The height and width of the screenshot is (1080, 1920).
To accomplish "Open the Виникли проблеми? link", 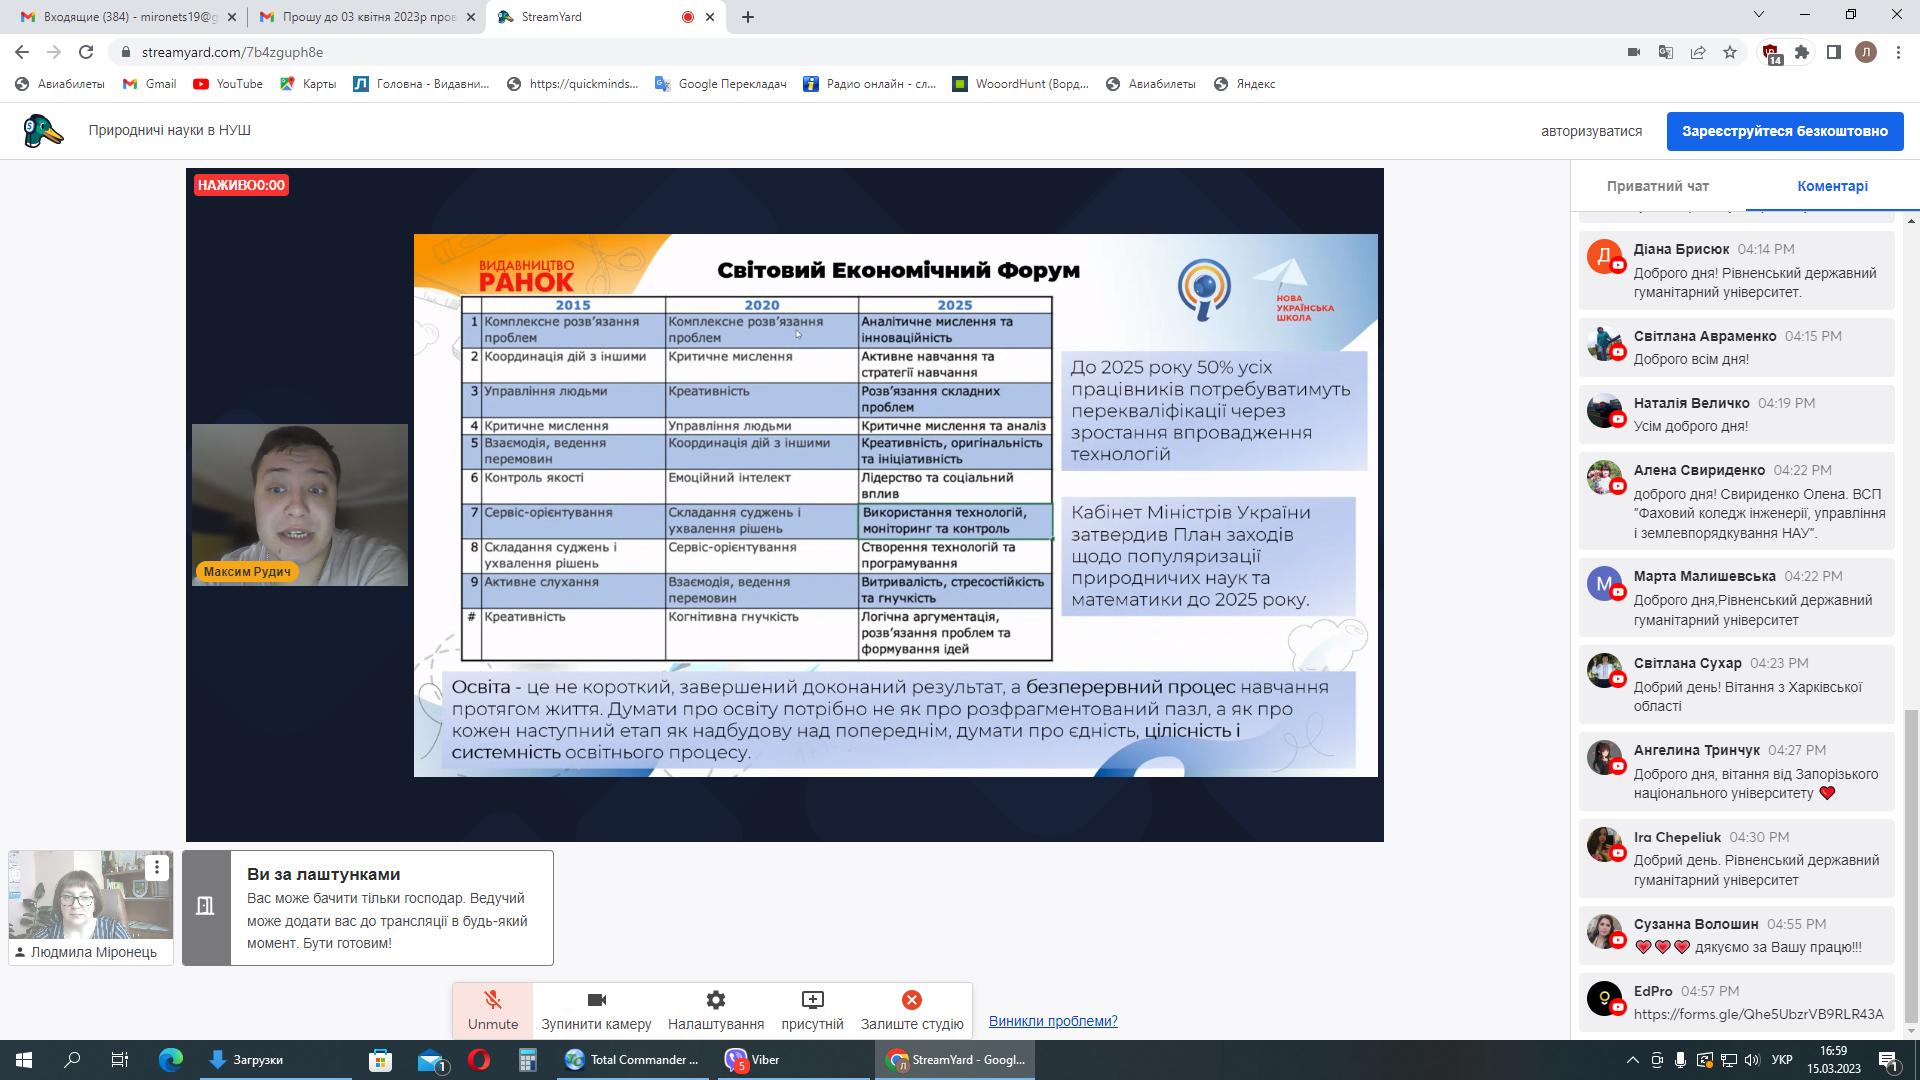I will (x=1053, y=1021).
